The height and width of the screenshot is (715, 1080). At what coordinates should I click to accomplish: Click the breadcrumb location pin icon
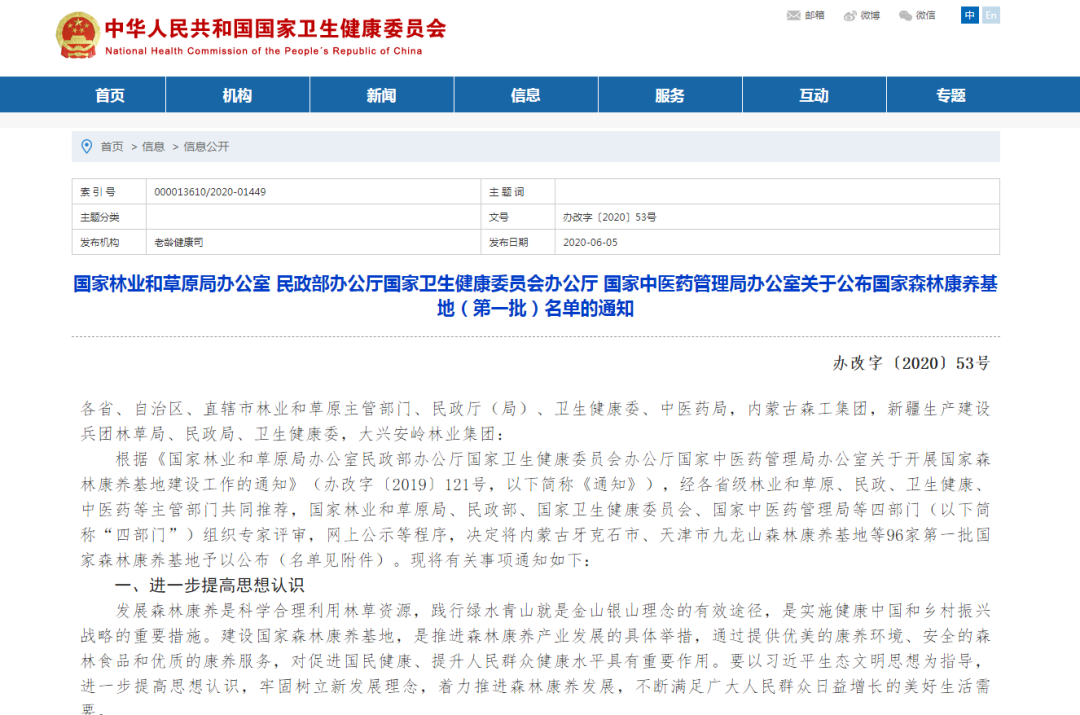point(87,147)
